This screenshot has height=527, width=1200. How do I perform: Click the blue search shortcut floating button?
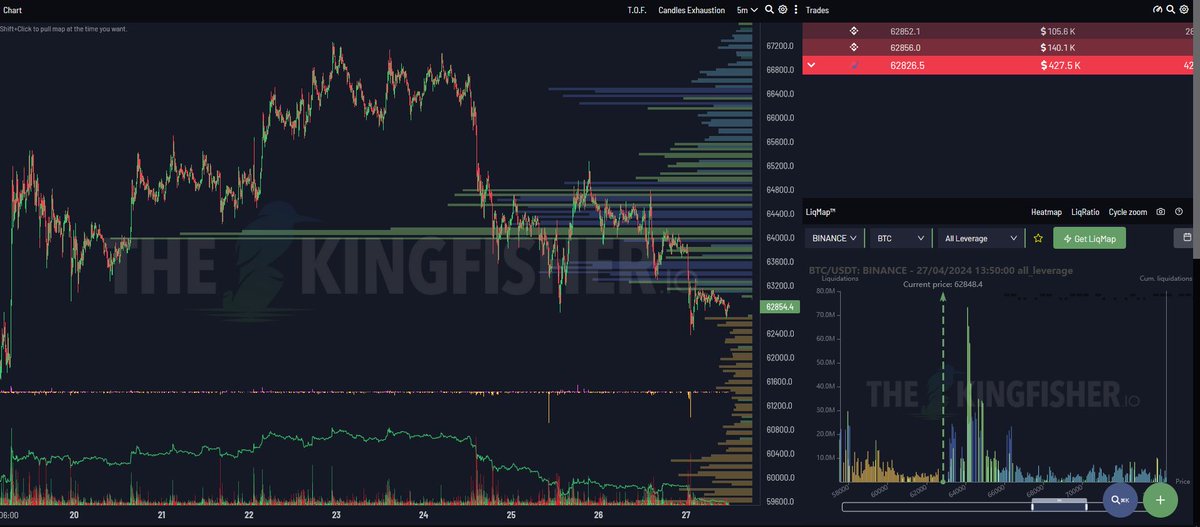[1120, 499]
